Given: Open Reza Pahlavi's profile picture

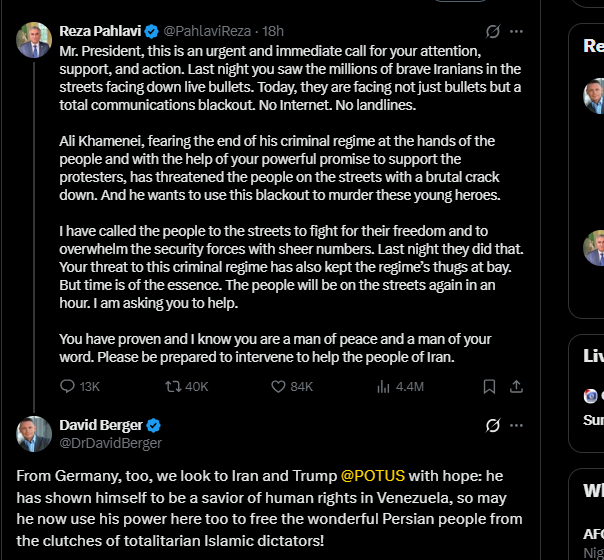Looking at the screenshot, I should (34, 40).
